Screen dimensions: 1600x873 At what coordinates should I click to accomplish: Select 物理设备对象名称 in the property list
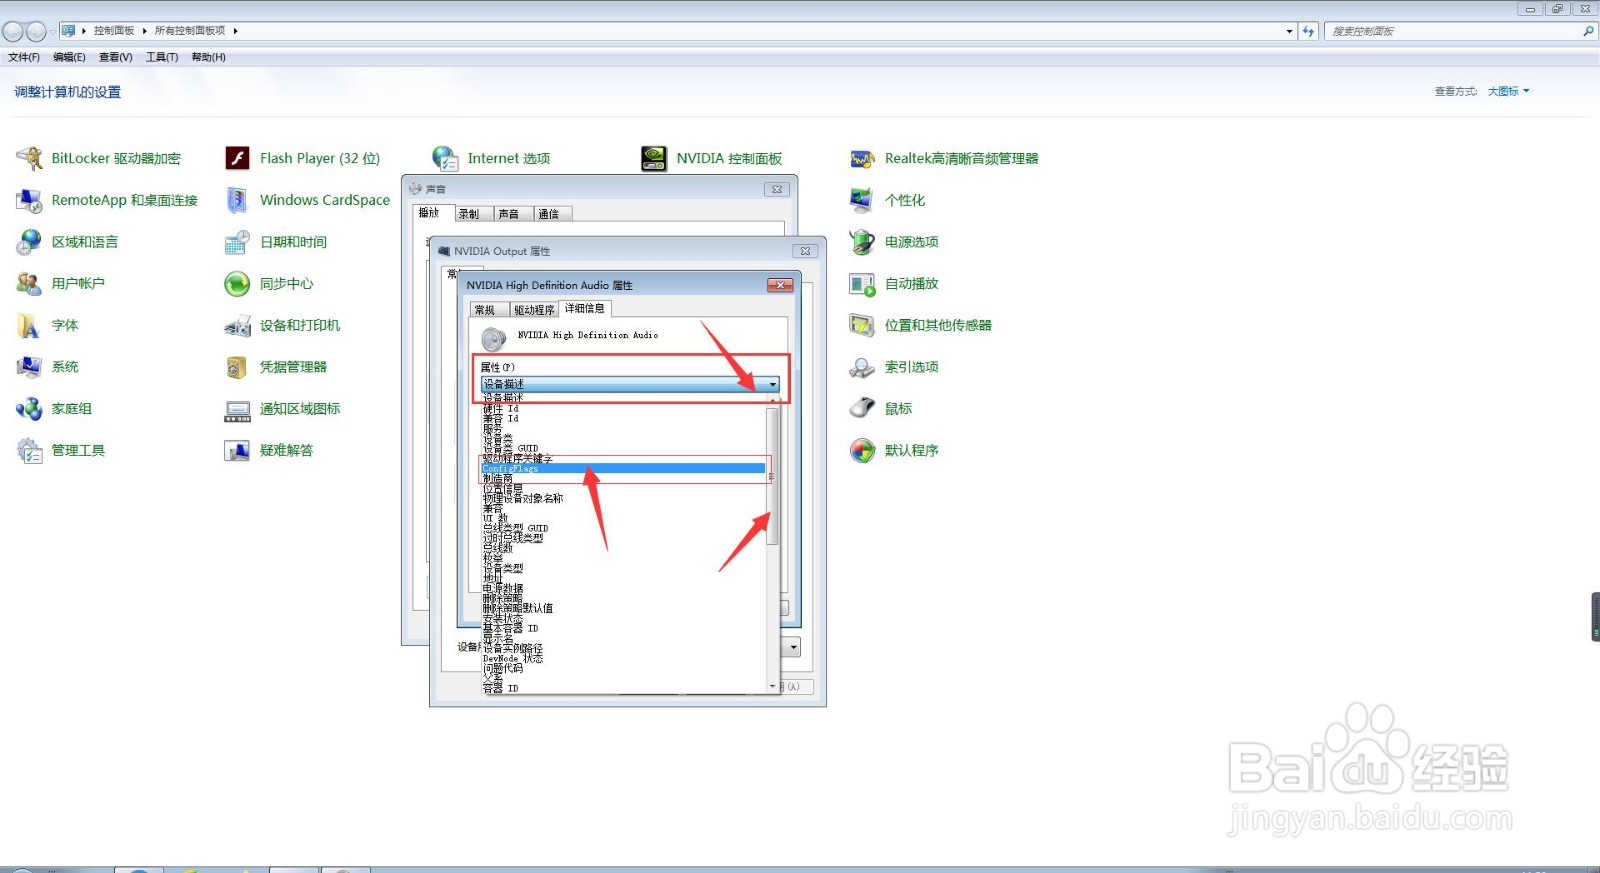(623, 498)
